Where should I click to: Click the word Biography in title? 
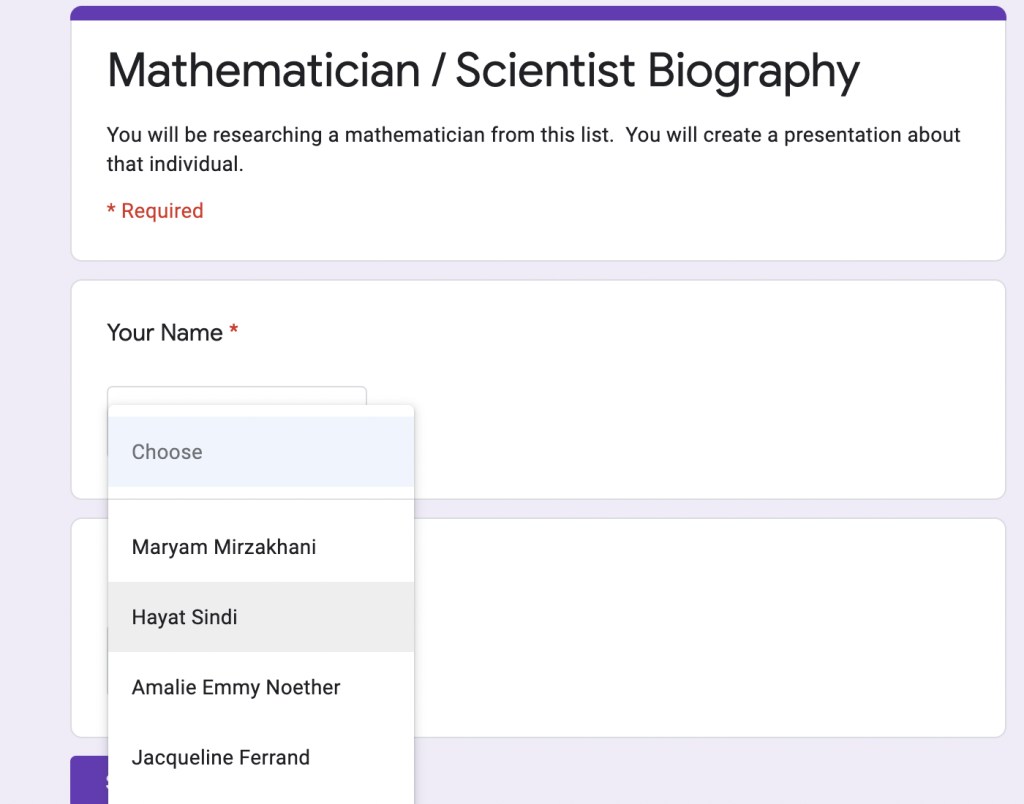[753, 71]
